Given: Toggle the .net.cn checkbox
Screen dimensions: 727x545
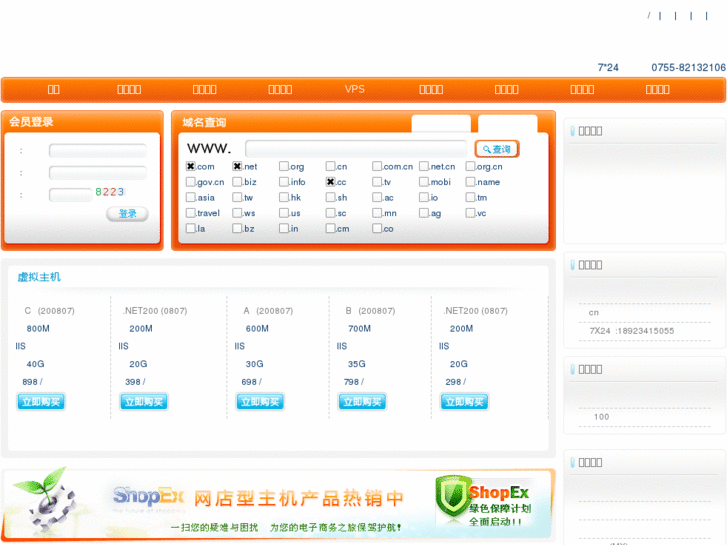Looking at the screenshot, I should (424, 166).
